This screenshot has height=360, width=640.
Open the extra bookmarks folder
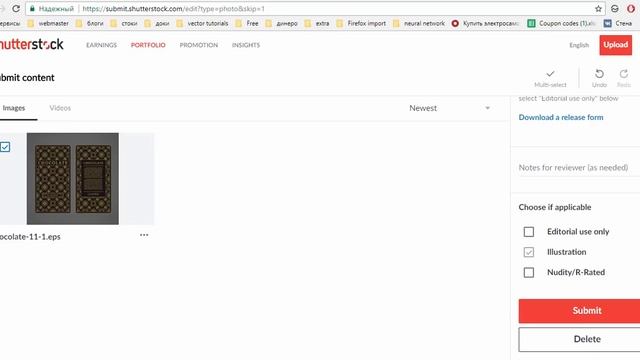(317, 23)
